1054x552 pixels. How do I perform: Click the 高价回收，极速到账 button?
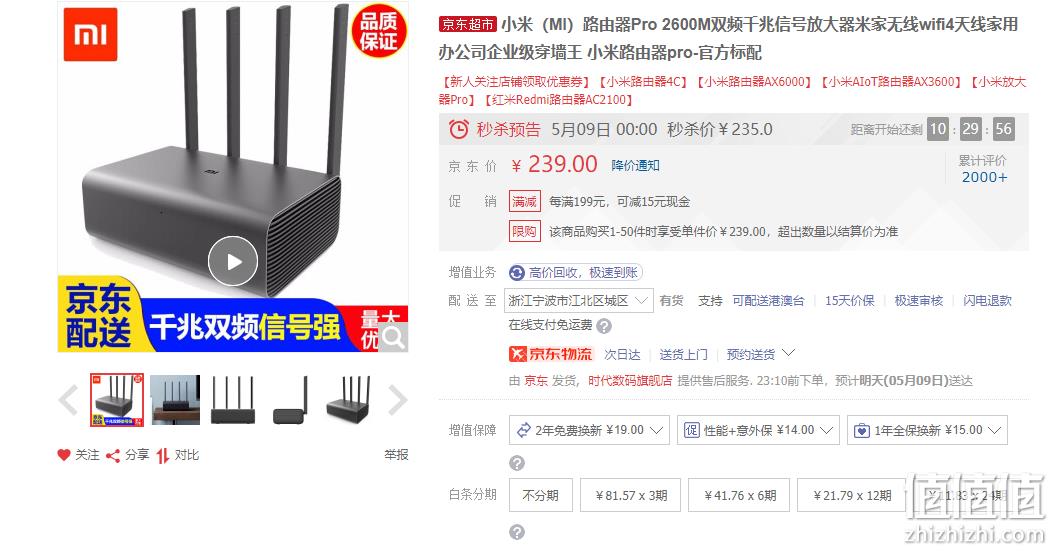tap(575, 272)
